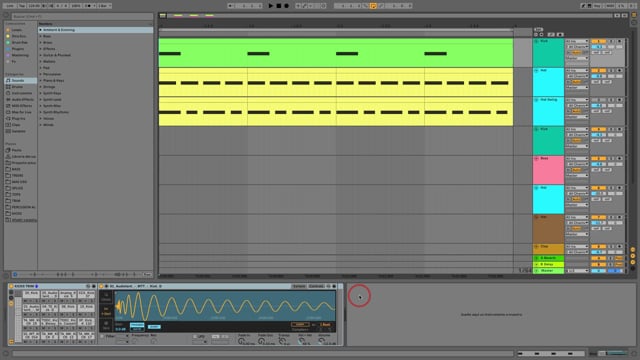The height and width of the screenshot is (360, 640).
Task: Expand the Mallets folder
Action: click(40, 61)
